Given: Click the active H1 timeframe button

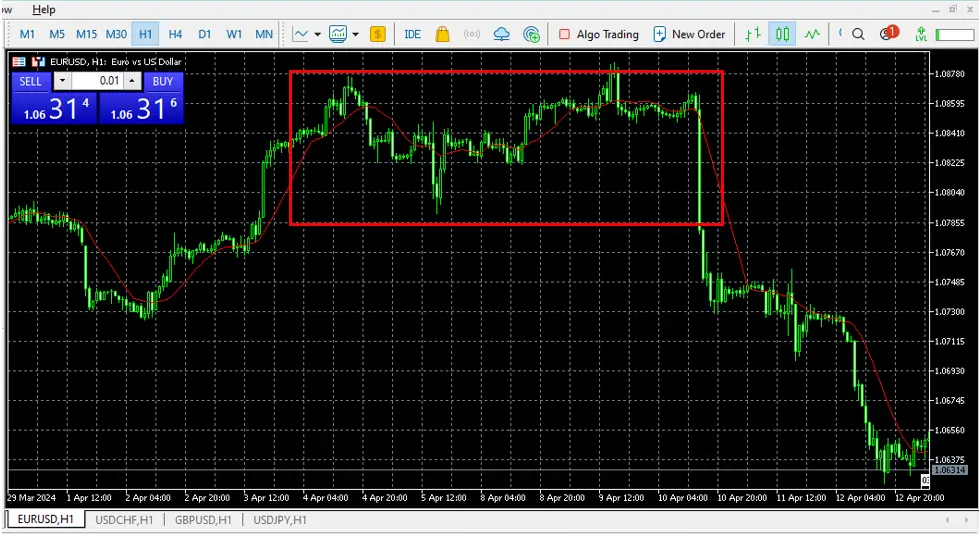Looking at the screenshot, I should point(145,34).
